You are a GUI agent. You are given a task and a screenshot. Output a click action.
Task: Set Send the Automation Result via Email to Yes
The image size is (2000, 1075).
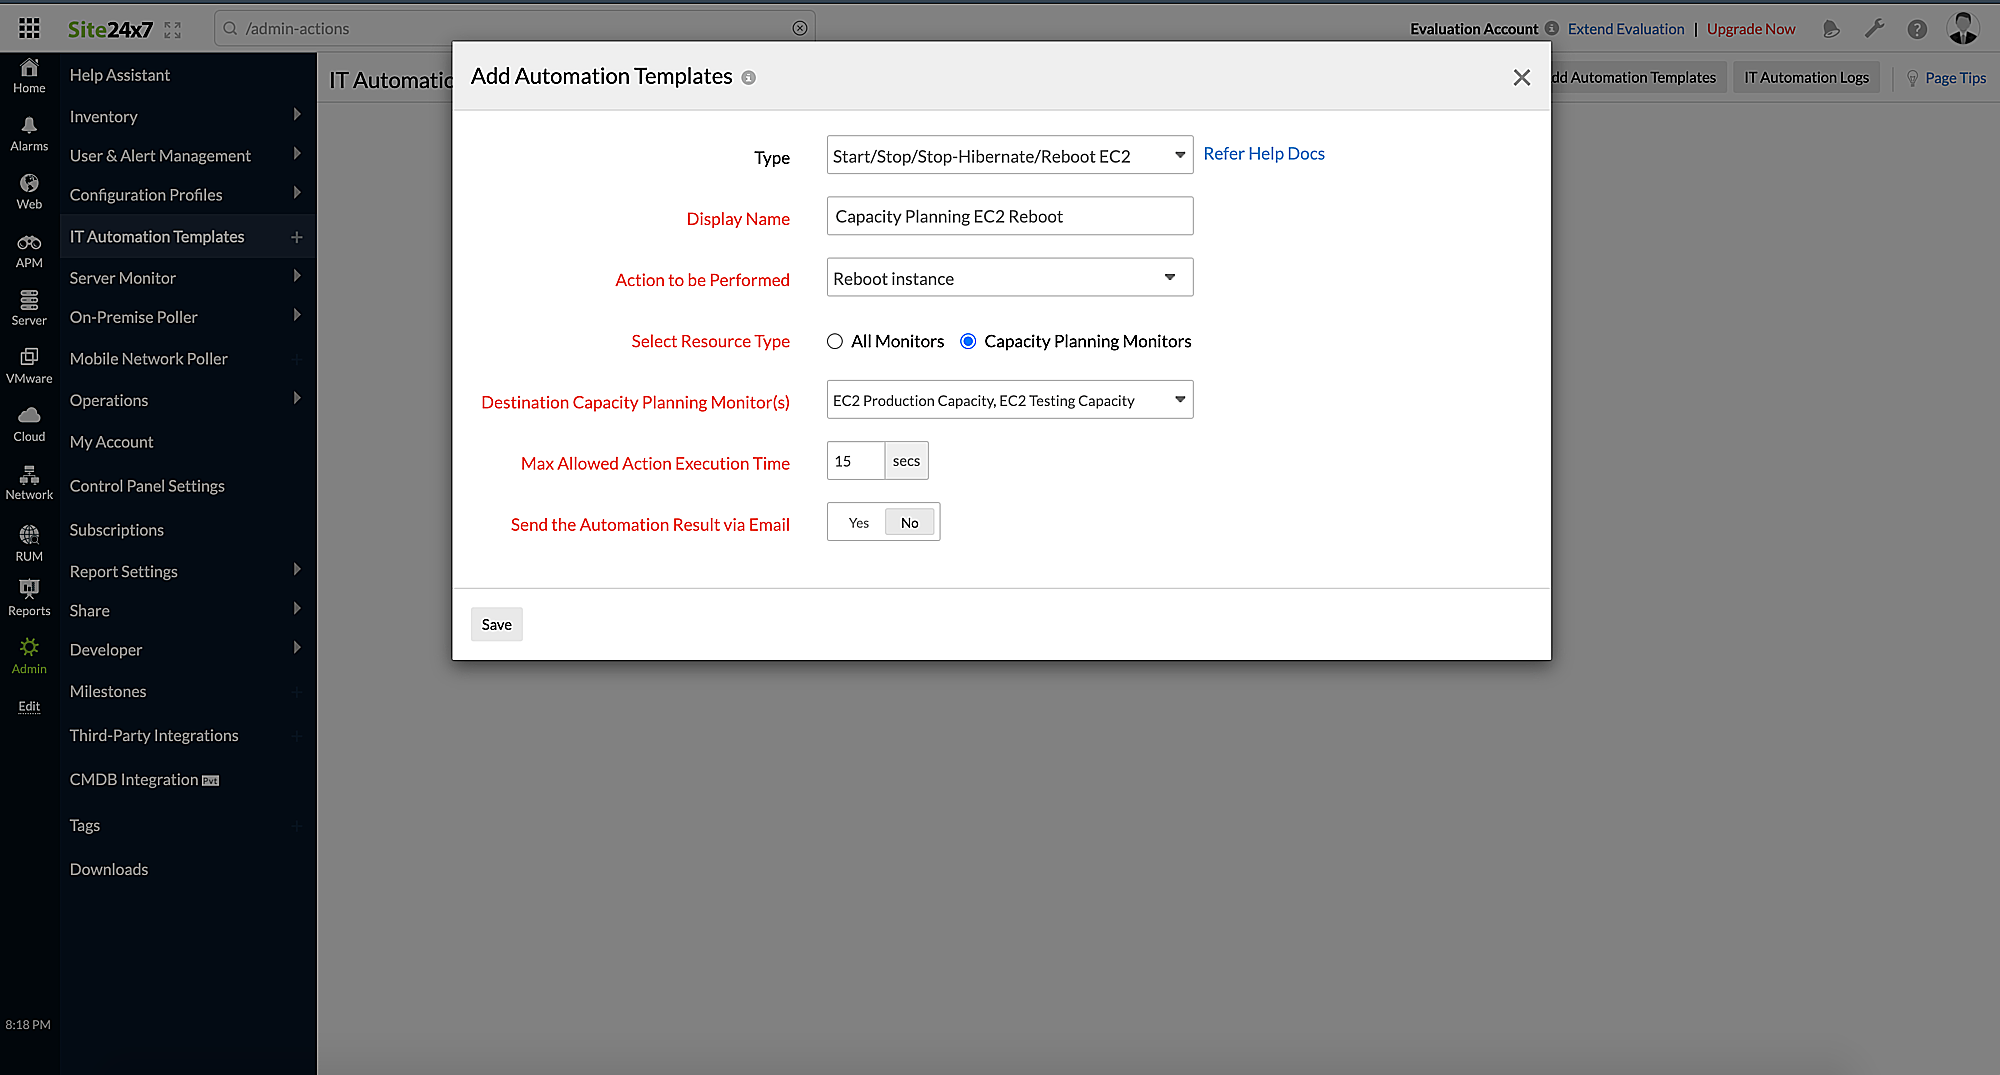(x=857, y=521)
